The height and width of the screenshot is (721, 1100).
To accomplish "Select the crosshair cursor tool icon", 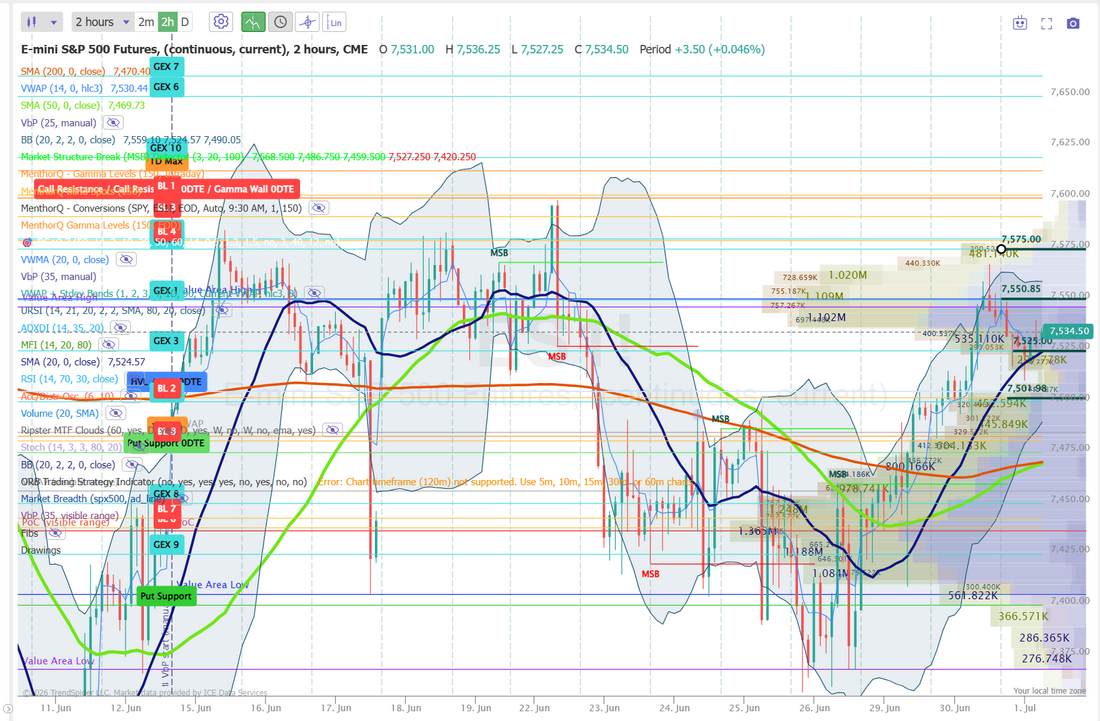I will click(x=307, y=22).
